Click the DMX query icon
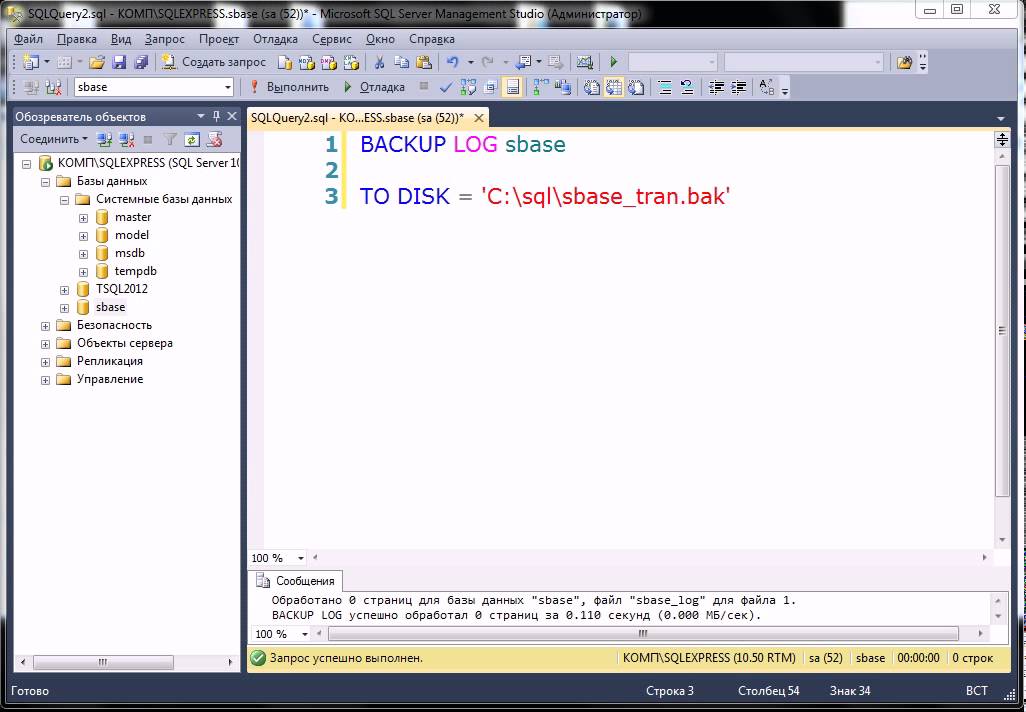Screen dimensions: 1026x712 point(328,62)
